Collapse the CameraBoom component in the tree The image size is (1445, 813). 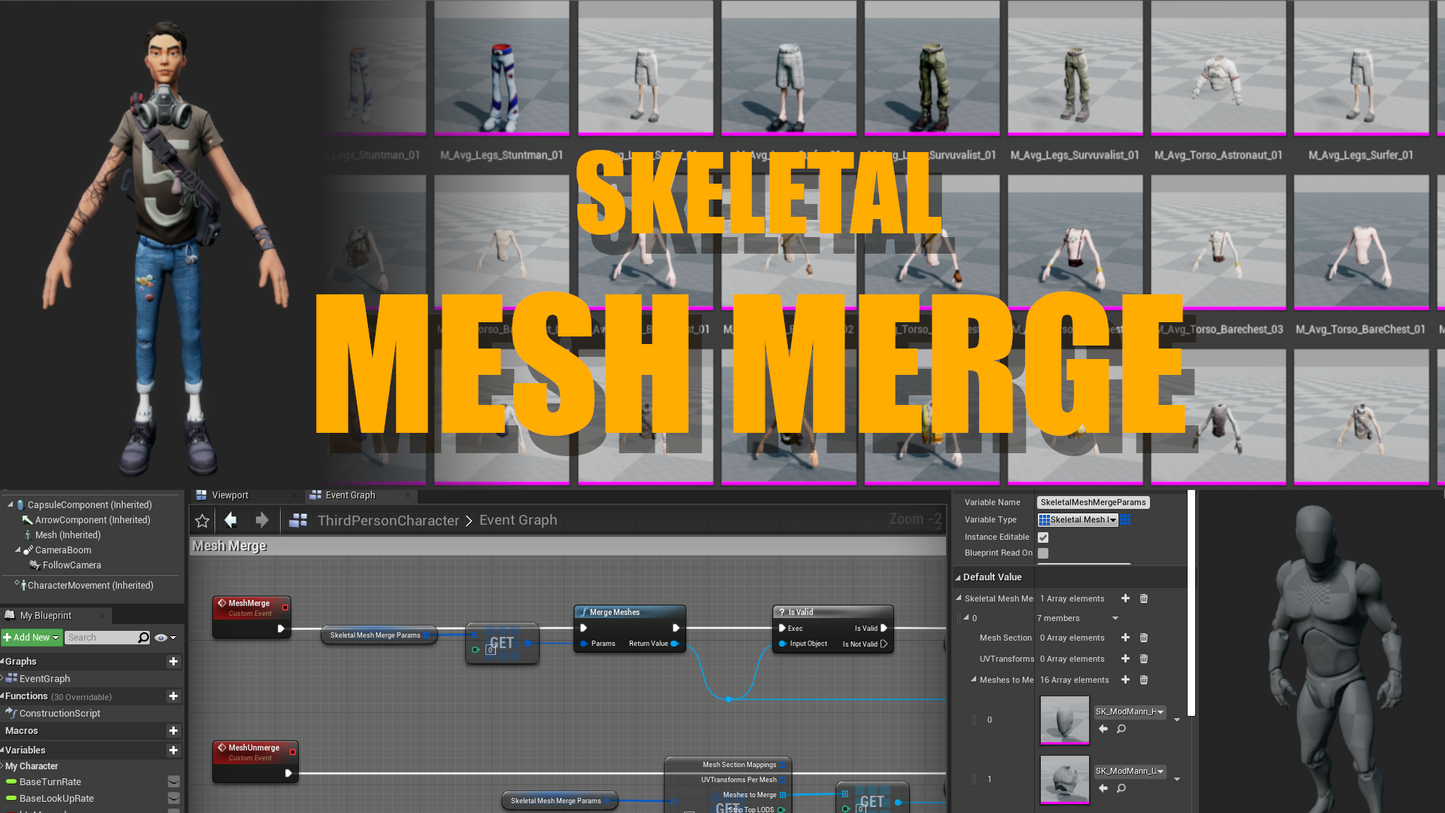16,550
